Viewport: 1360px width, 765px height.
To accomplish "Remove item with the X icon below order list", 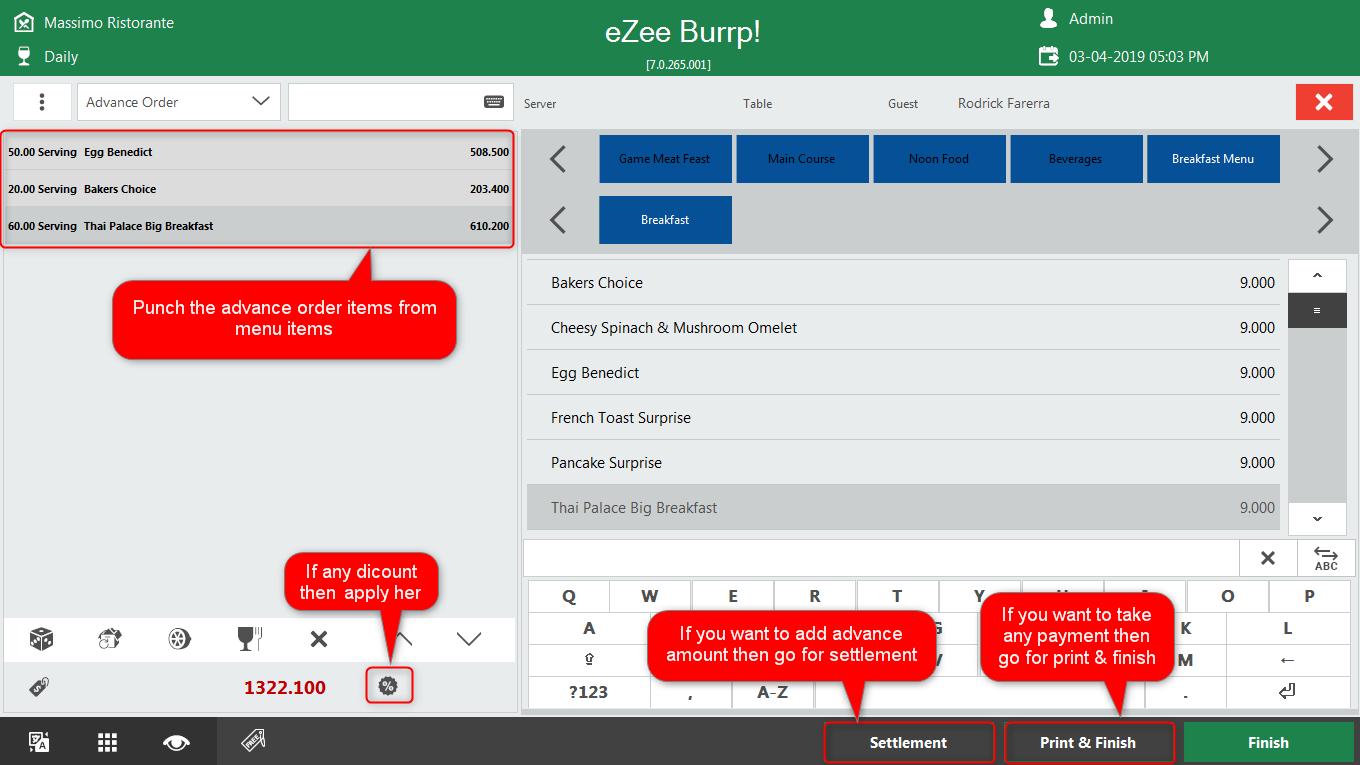I will pyautogui.click(x=319, y=639).
